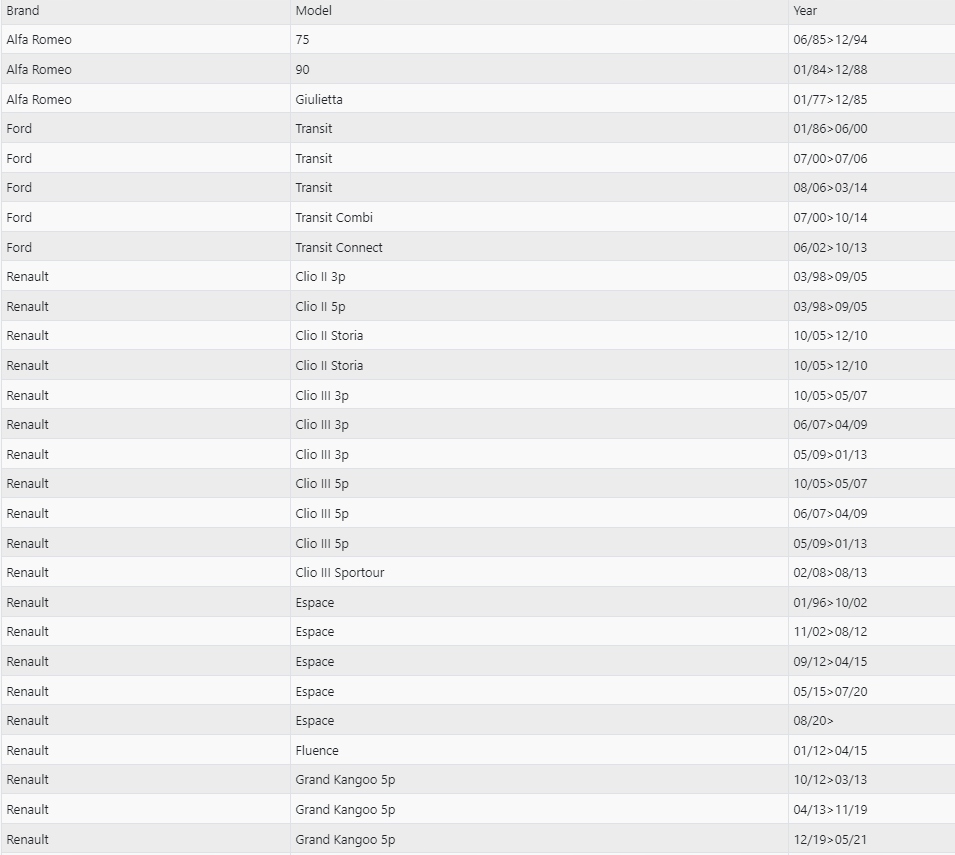Select the Clio III Sportour cell
Viewport: 955px width, 855px height.
coord(340,573)
